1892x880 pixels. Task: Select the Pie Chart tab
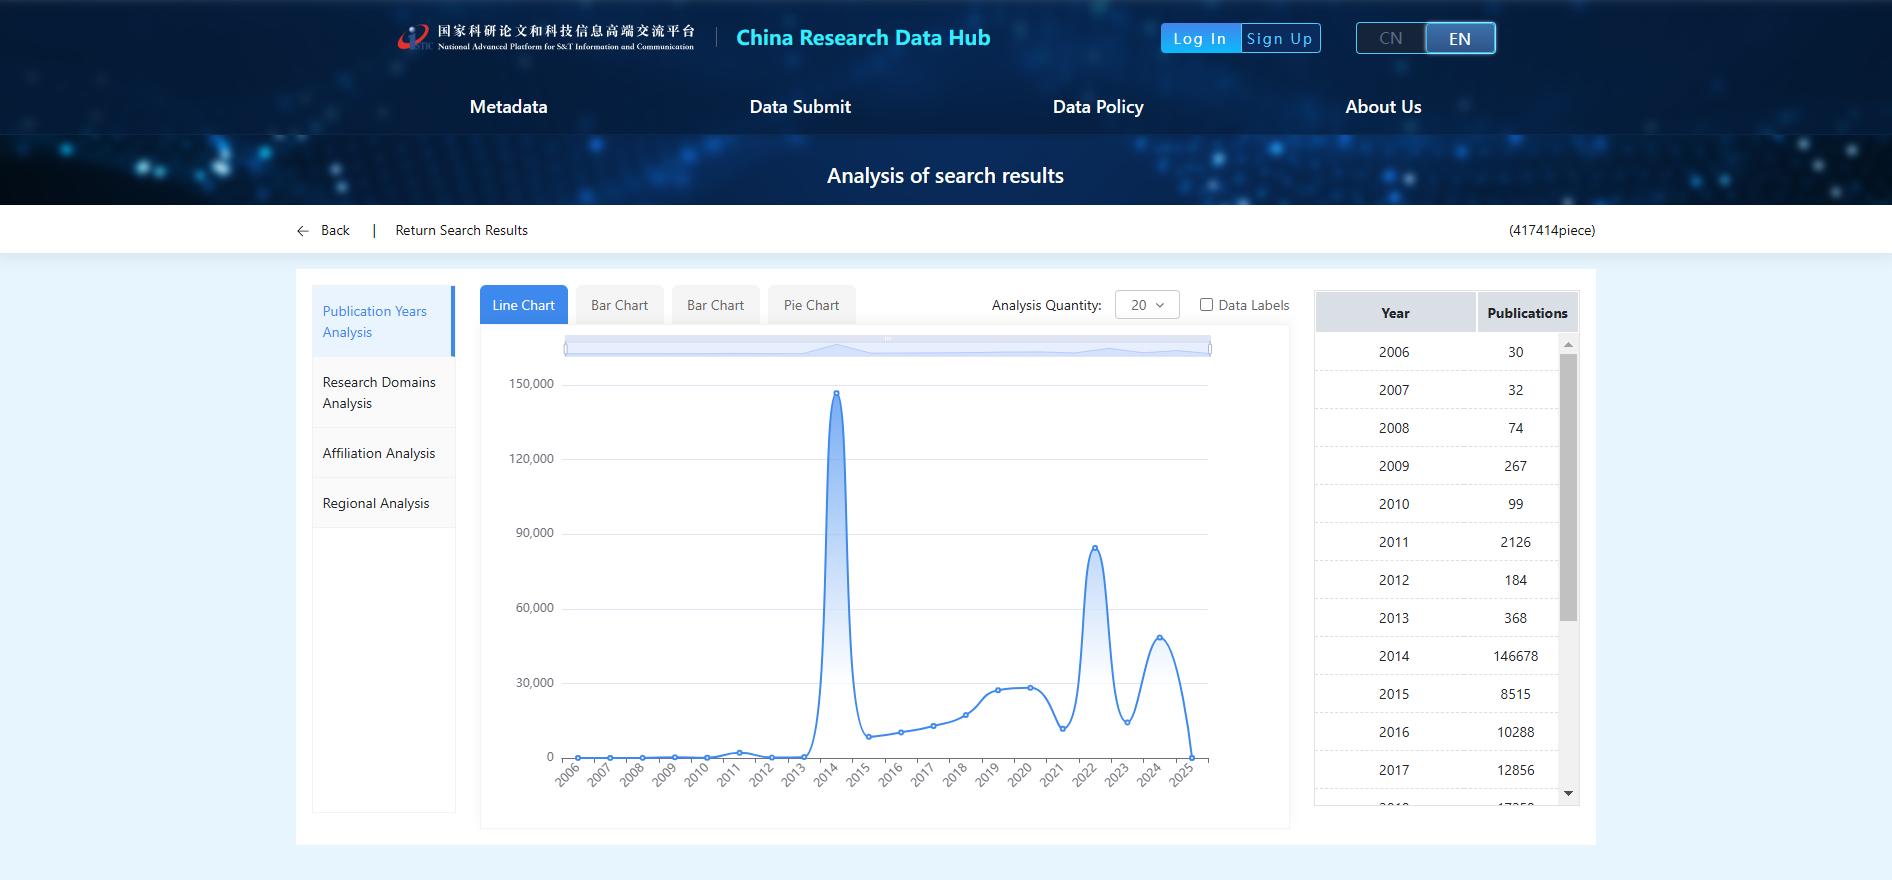[x=811, y=305]
